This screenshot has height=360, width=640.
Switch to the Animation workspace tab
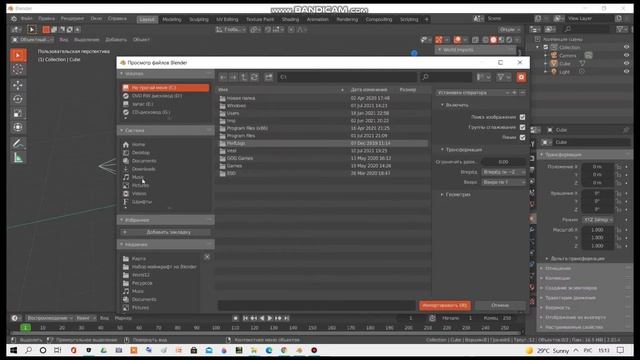[x=318, y=20]
